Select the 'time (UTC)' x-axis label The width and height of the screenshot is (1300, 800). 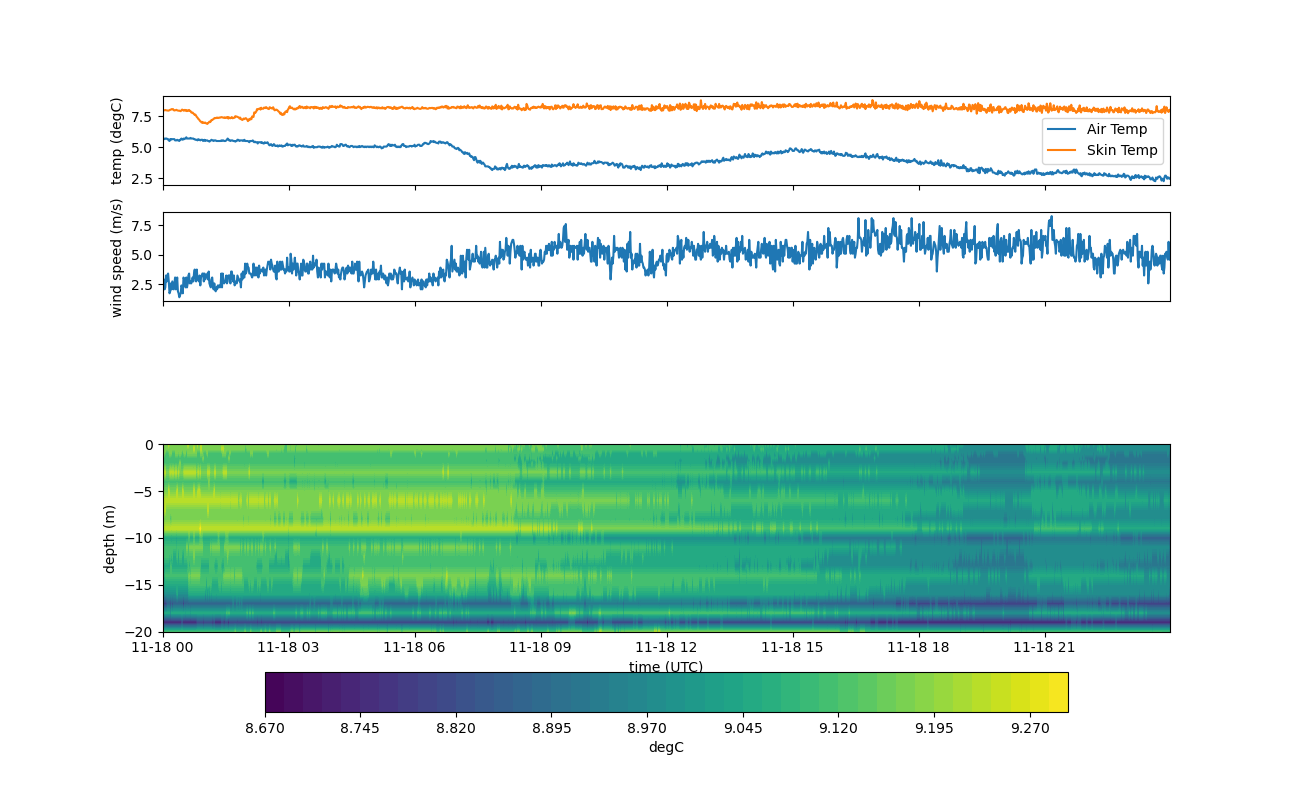point(666,667)
